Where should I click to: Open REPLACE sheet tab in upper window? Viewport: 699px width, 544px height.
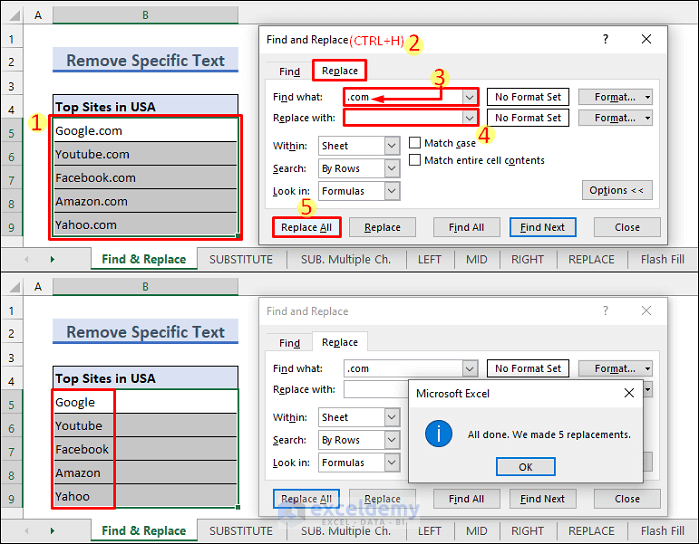(591, 260)
